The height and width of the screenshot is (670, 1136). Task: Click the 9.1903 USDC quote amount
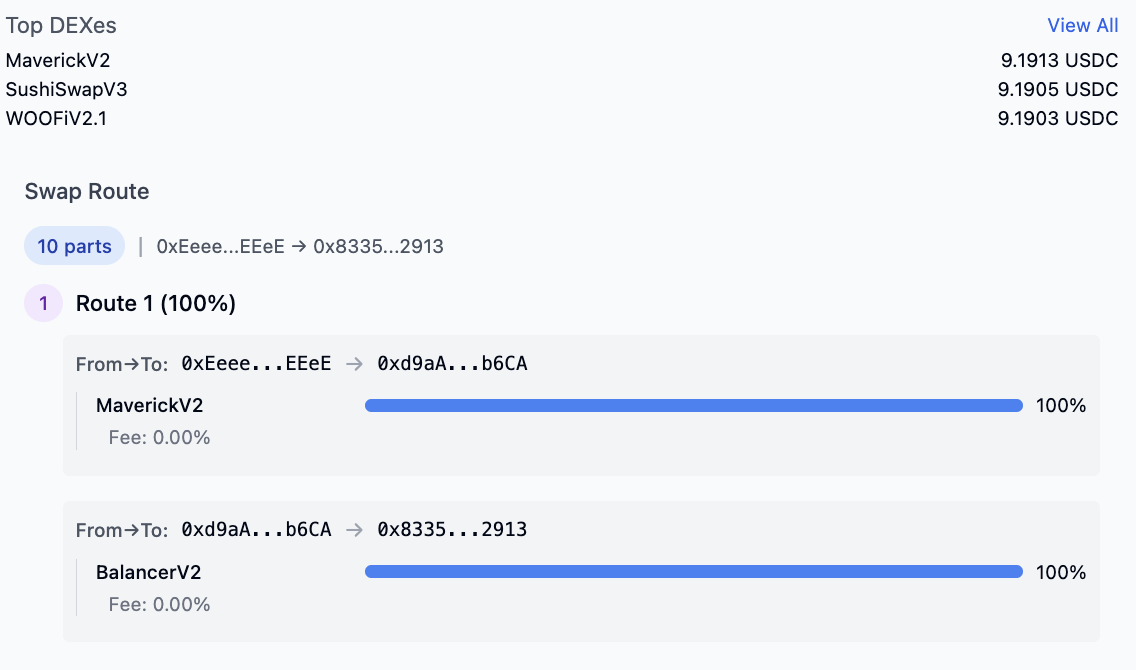point(1058,118)
